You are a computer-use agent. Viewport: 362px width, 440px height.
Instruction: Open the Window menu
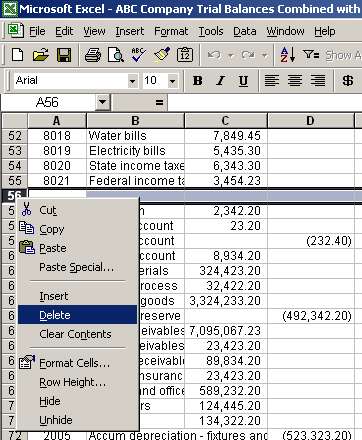coord(285,31)
